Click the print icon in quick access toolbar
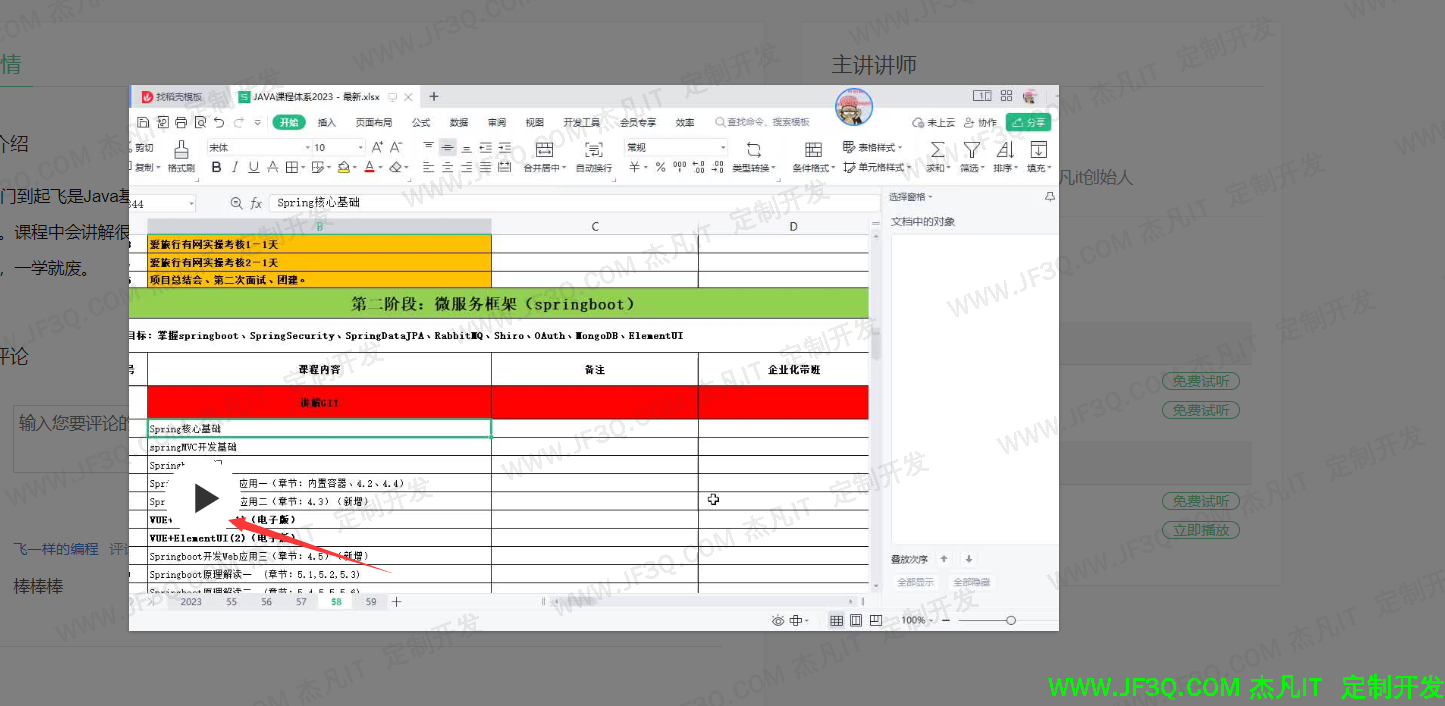The width and height of the screenshot is (1445, 706). pyautogui.click(x=181, y=123)
